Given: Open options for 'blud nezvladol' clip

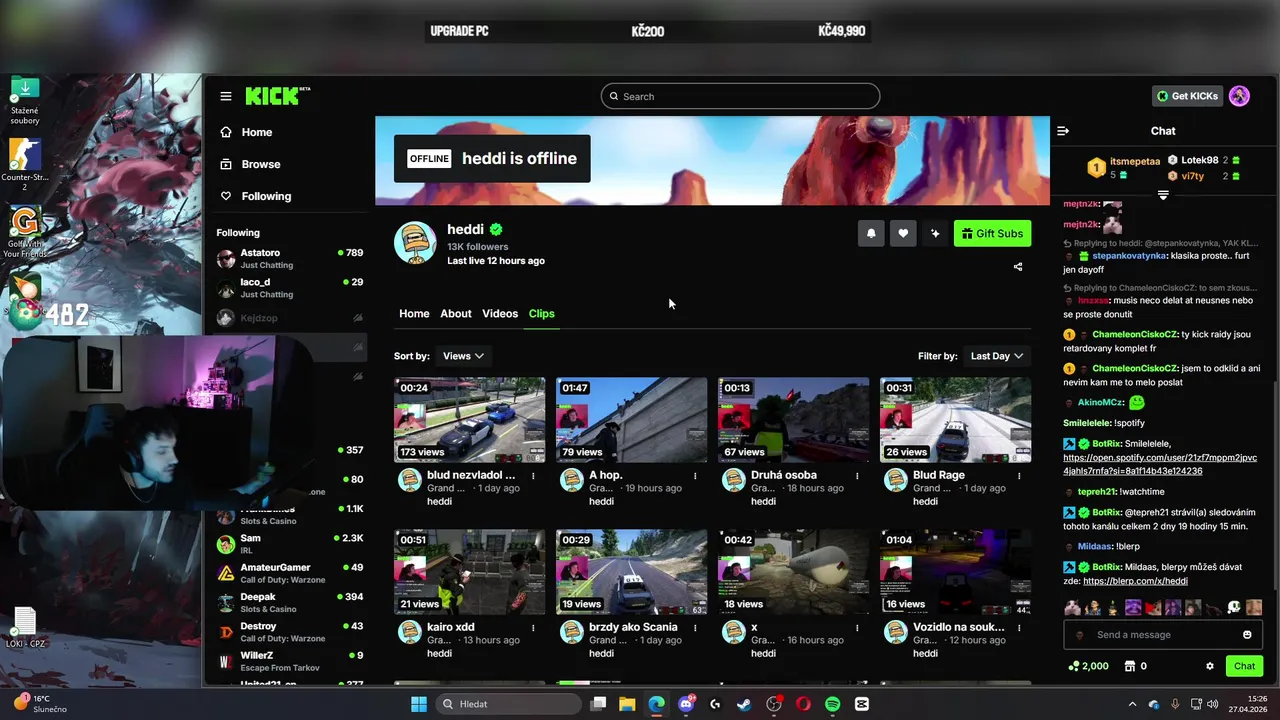Looking at the screenshot, I should [x=533, y=476].
